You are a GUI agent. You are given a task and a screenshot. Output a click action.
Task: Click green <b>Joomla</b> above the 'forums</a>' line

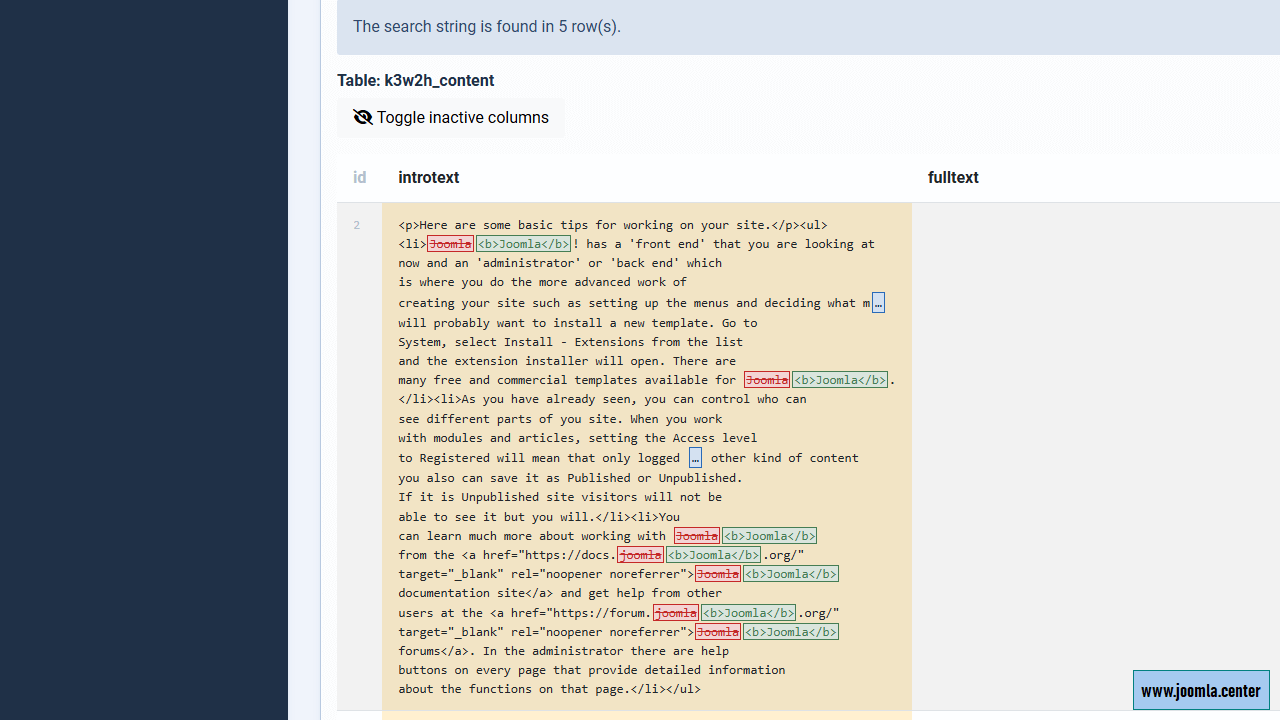[790, 632]
